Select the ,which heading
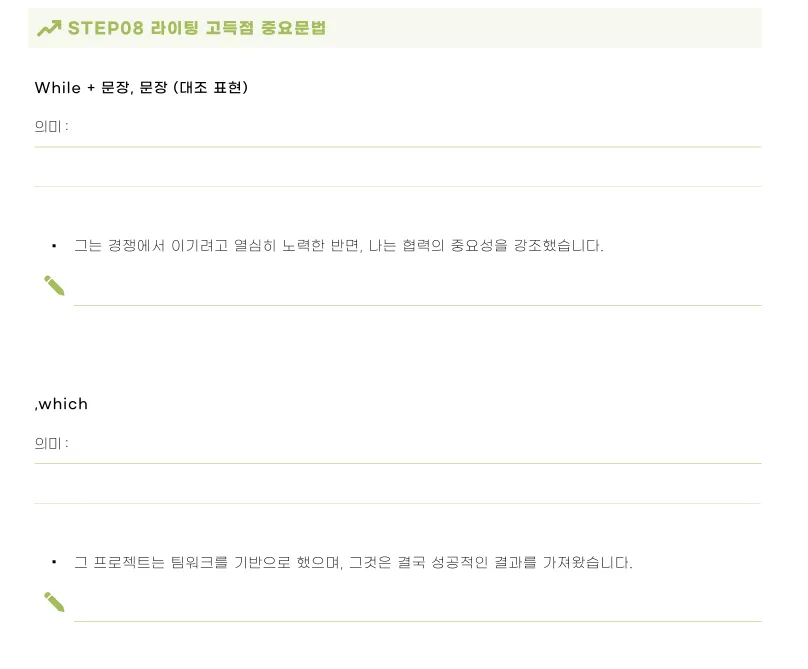Screen dimensions: 808x669 click(x=61, y=404)
